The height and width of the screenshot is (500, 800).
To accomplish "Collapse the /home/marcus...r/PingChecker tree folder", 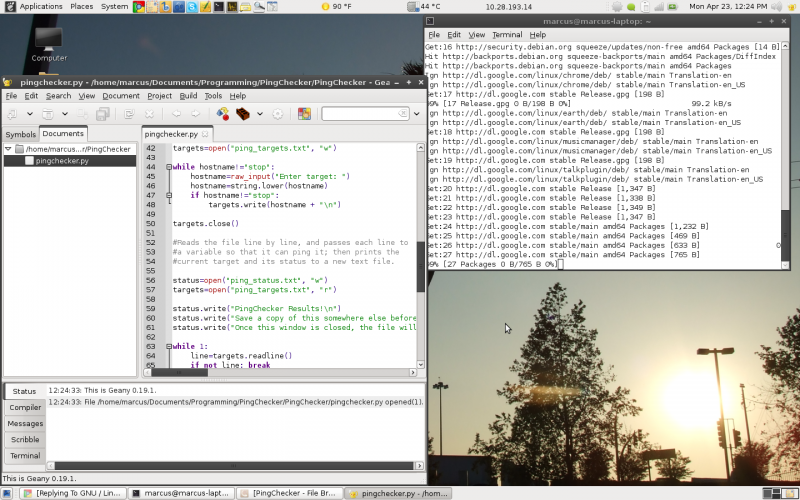I will pos(8,149).
